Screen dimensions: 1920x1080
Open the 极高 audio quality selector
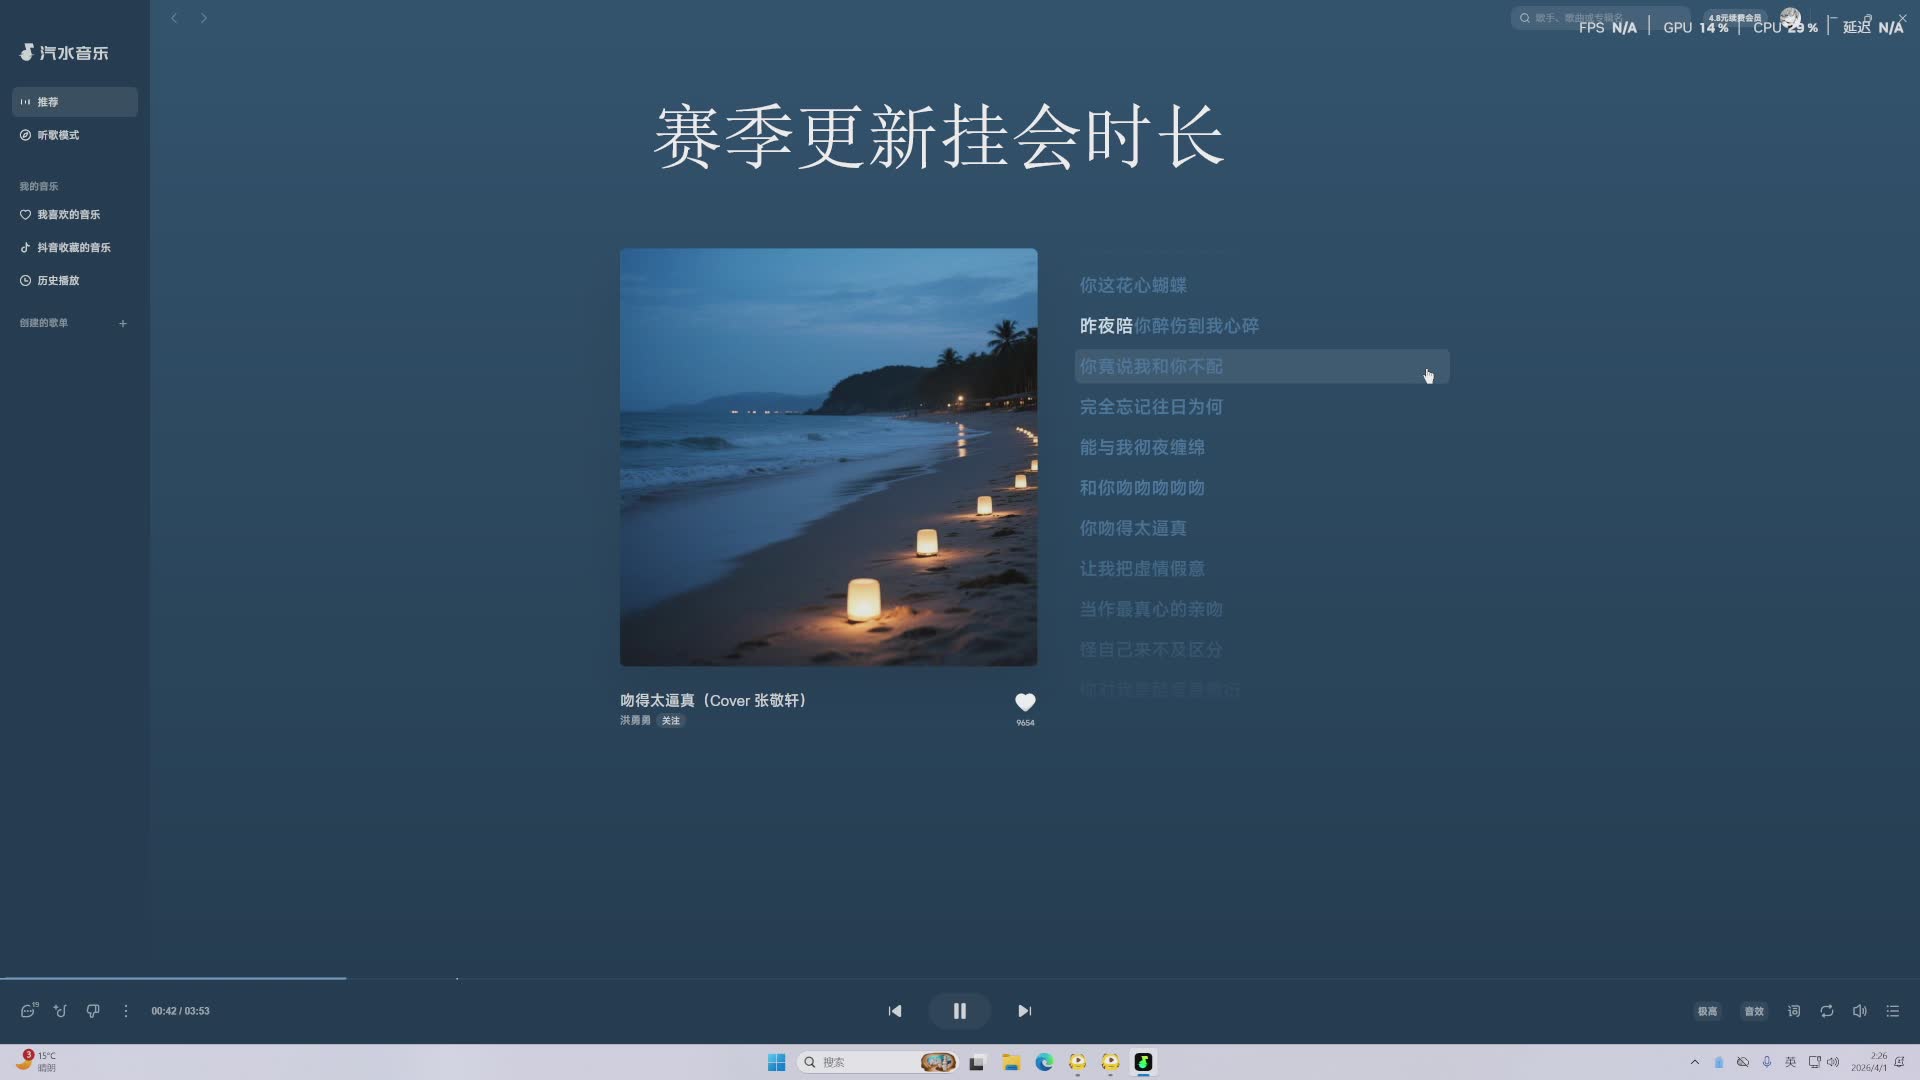pos(1707,1011)
